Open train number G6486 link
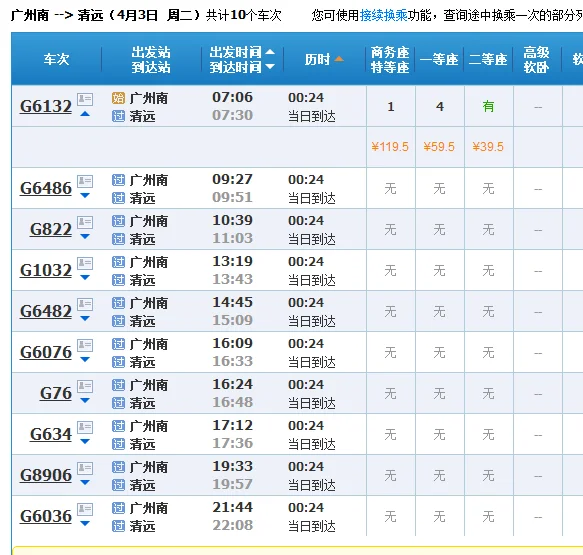Image resolution: width=583 pixels, height=555 pixels. 46,188
